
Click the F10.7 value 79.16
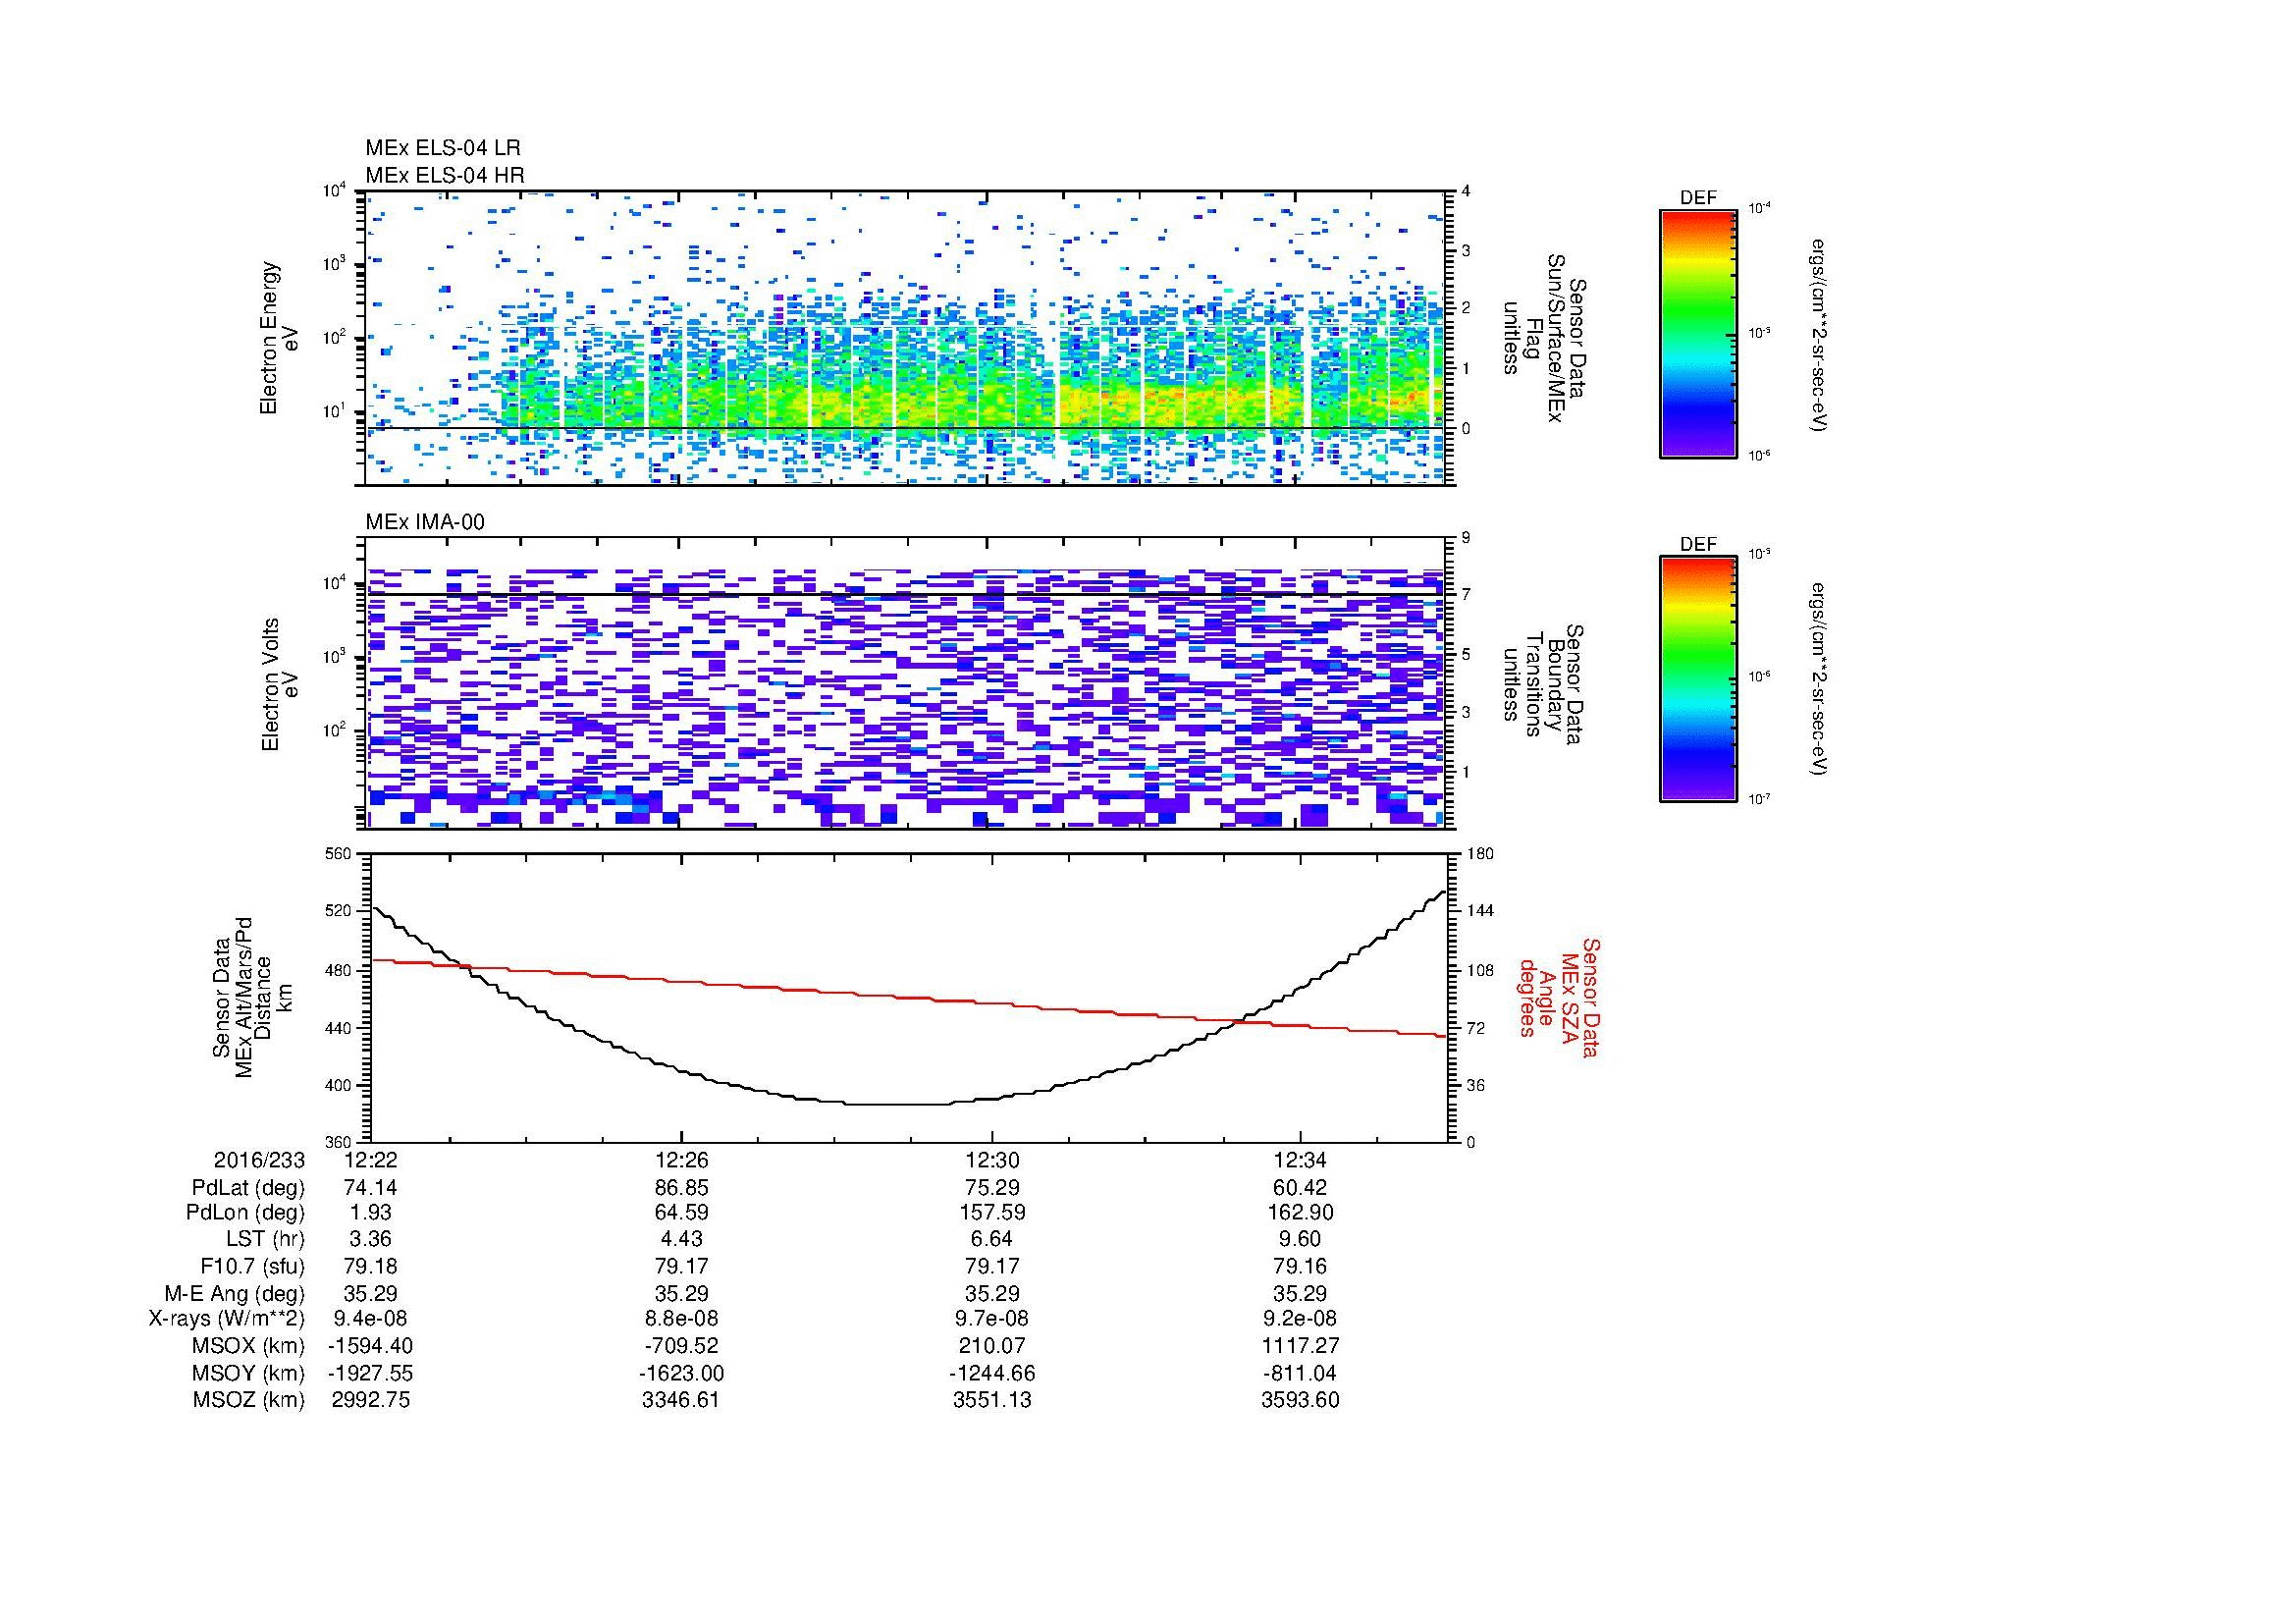click(x=1300, y=1267)
